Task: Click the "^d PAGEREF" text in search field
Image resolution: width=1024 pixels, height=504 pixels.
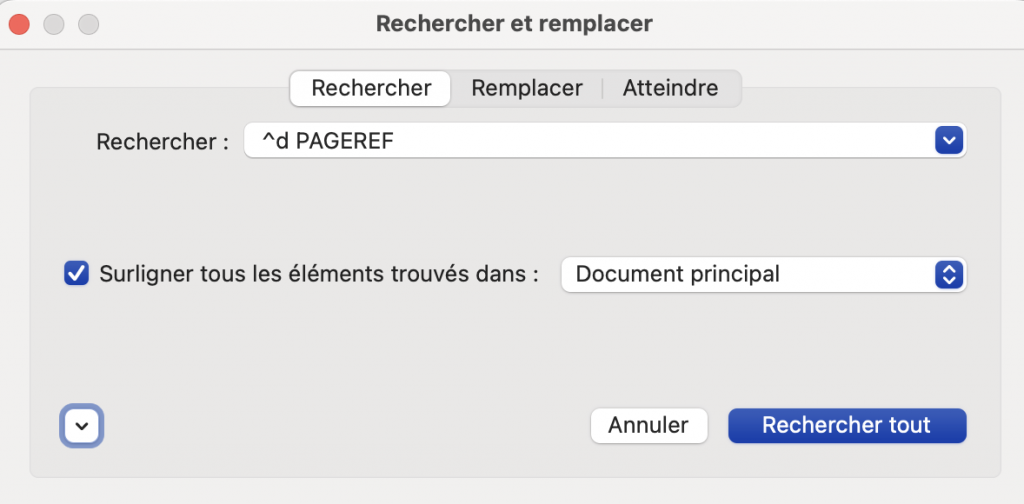Action: tap(327, 142)
